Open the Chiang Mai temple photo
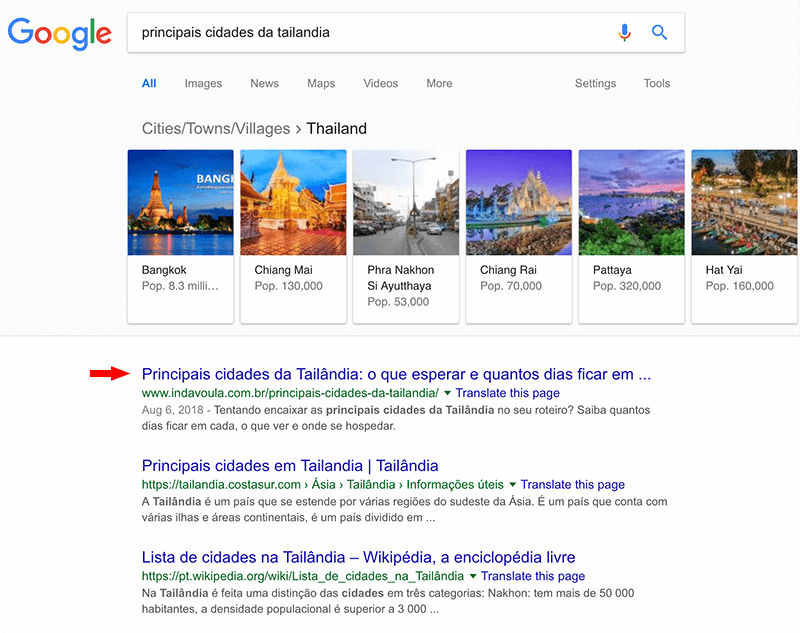 click(x=293, y=202)
